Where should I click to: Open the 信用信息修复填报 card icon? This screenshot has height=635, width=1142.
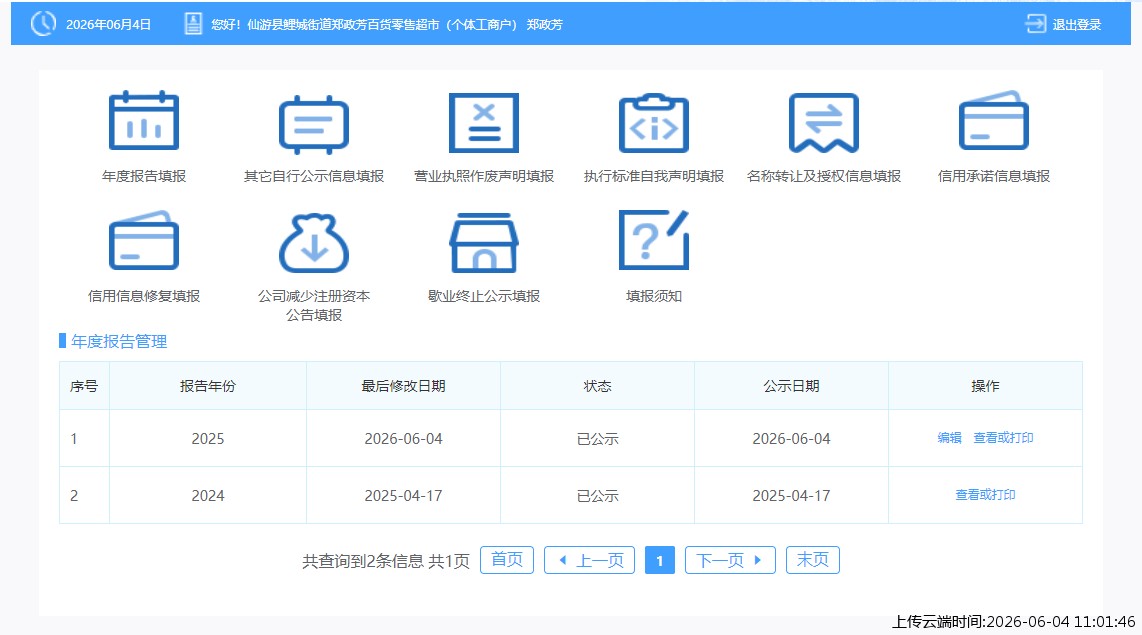[x=143, y=241]
